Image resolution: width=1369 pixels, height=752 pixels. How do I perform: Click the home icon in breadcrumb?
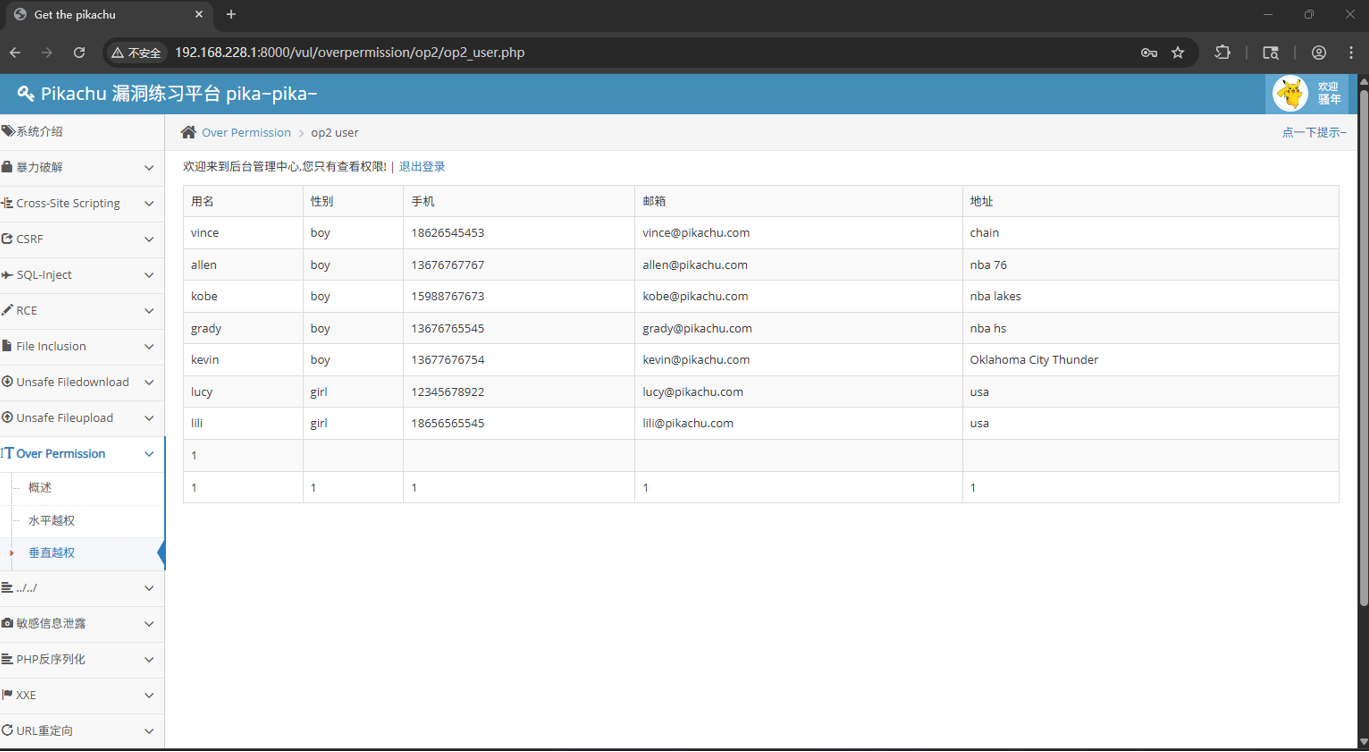pos(188,132)
